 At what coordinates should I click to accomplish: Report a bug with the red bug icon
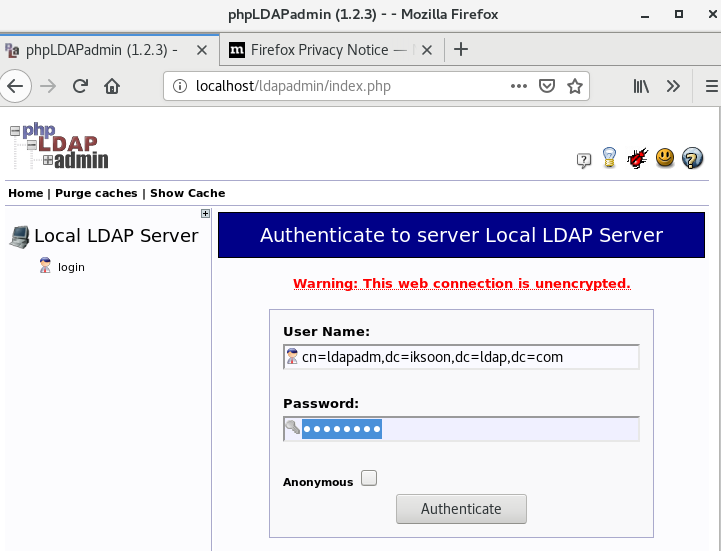pos(637,158)
